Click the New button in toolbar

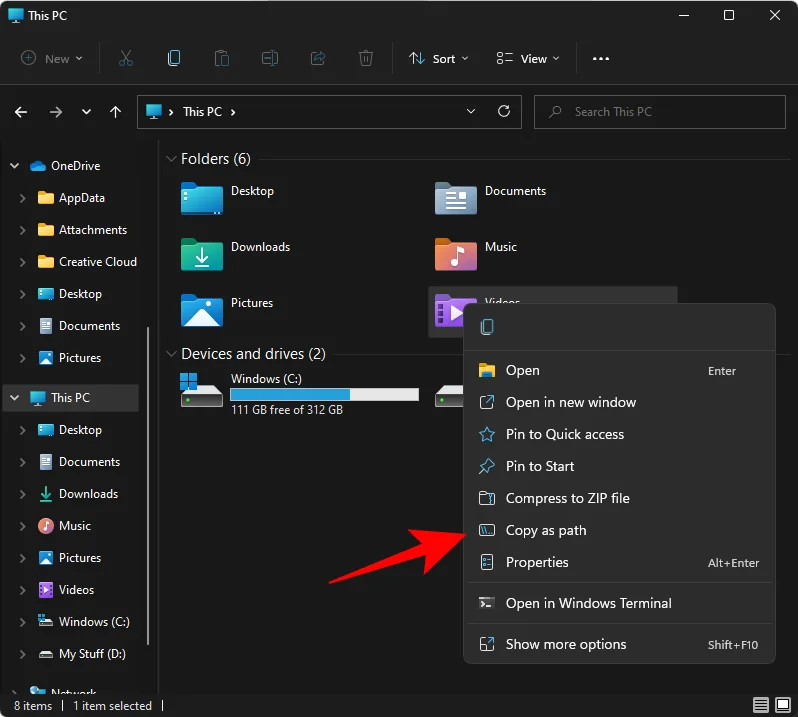tap(53, 59)
